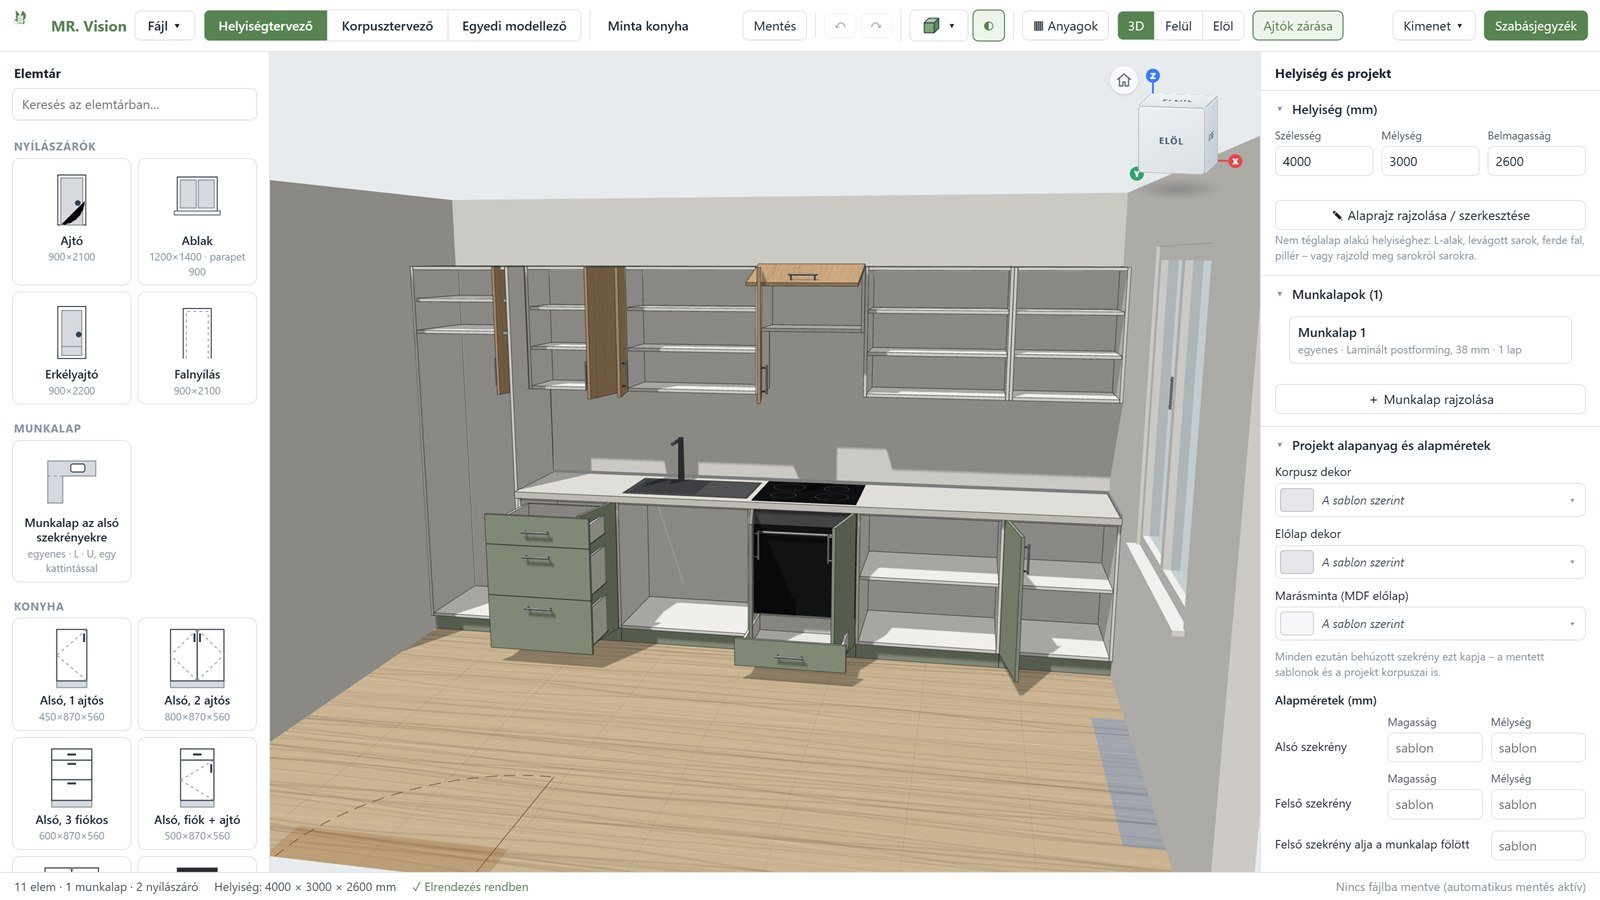The image size is (1600, 900).
Task: Open the 3D cube display mode dropdown
Action: [938, 26]
